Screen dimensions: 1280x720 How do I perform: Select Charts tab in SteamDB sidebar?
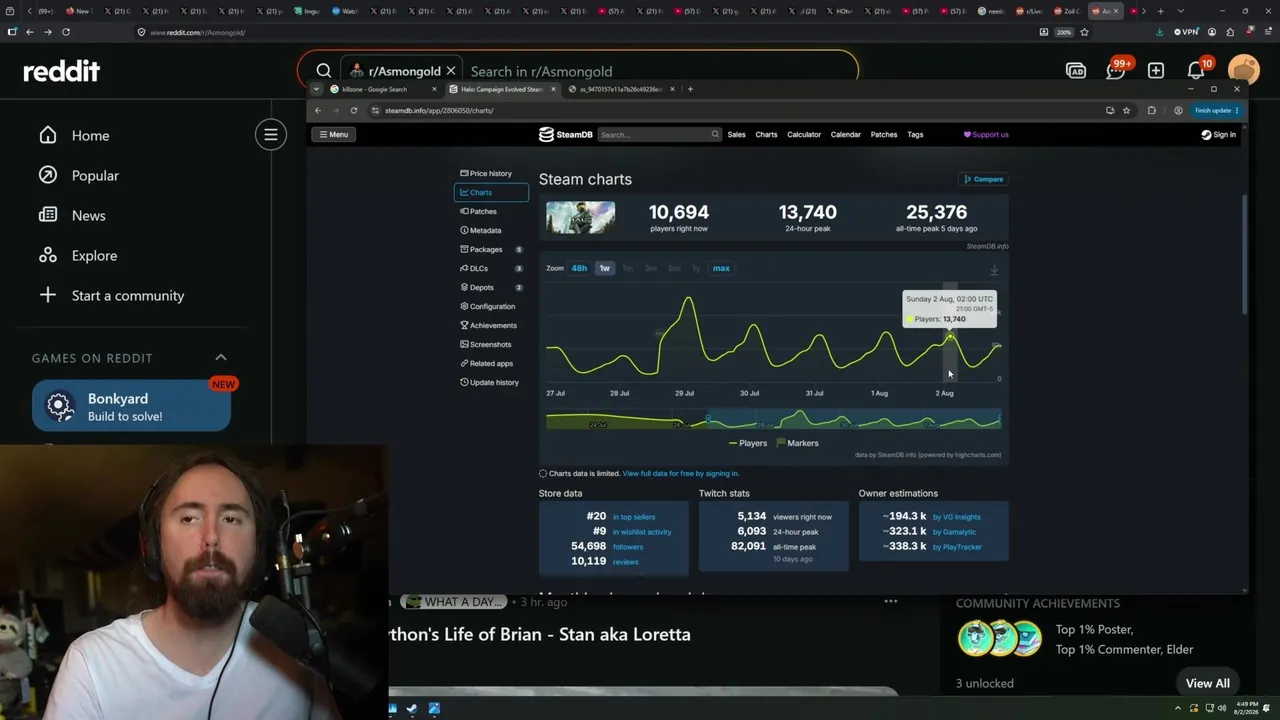tap(491, 192)
